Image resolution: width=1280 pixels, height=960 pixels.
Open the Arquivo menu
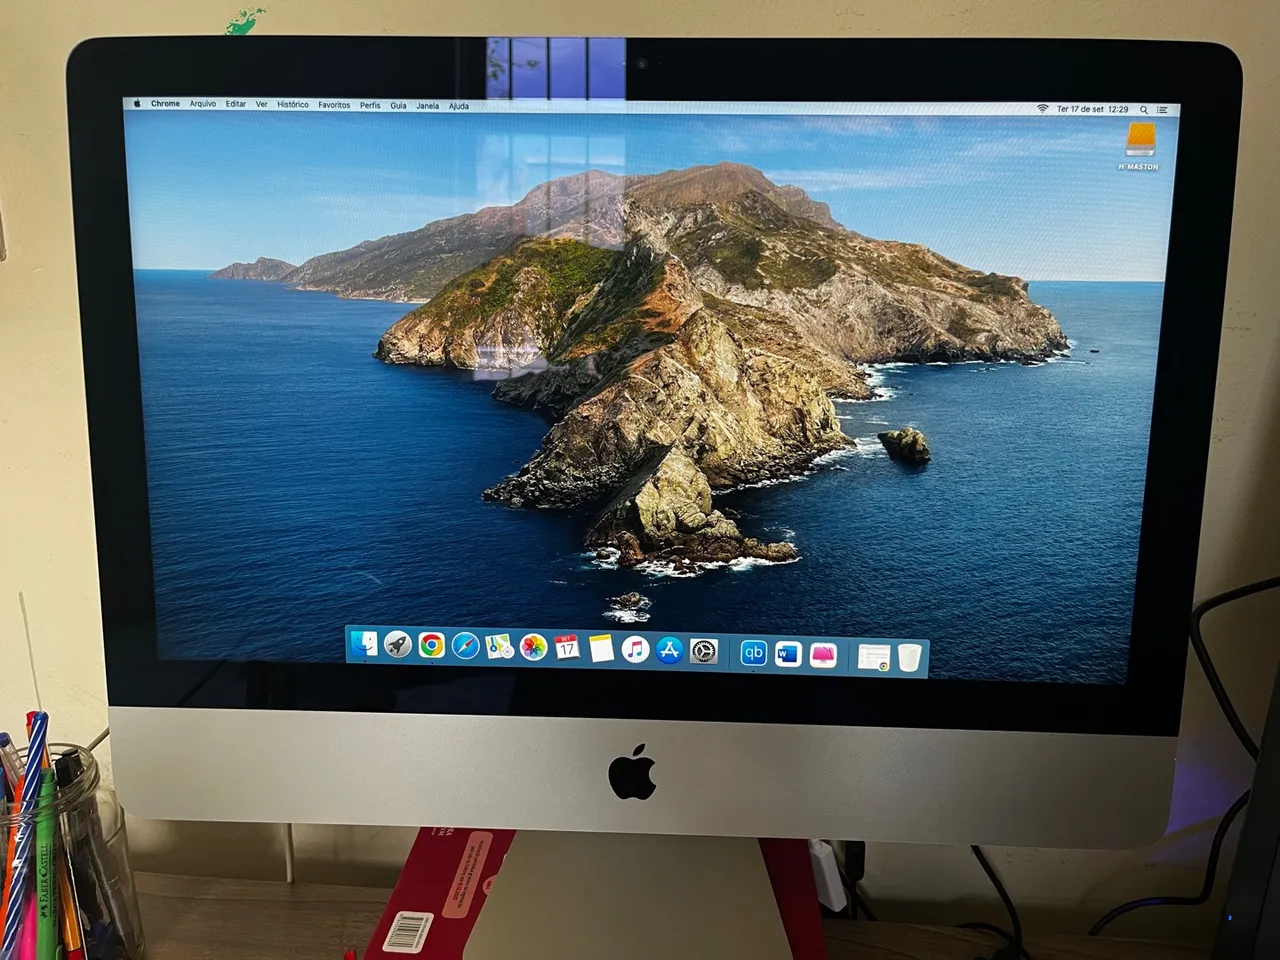click(203, 104)
